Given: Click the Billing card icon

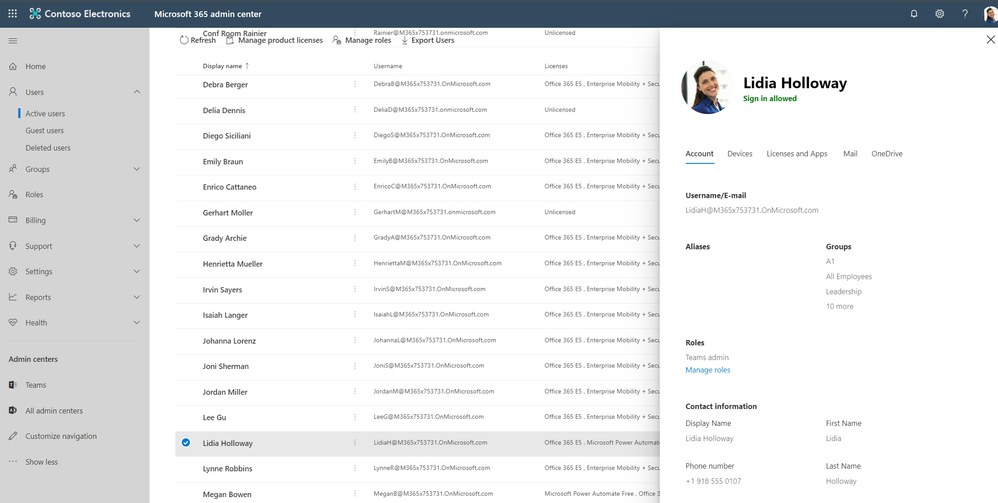Looking at the screenshot, I should (x=13, y=220).
